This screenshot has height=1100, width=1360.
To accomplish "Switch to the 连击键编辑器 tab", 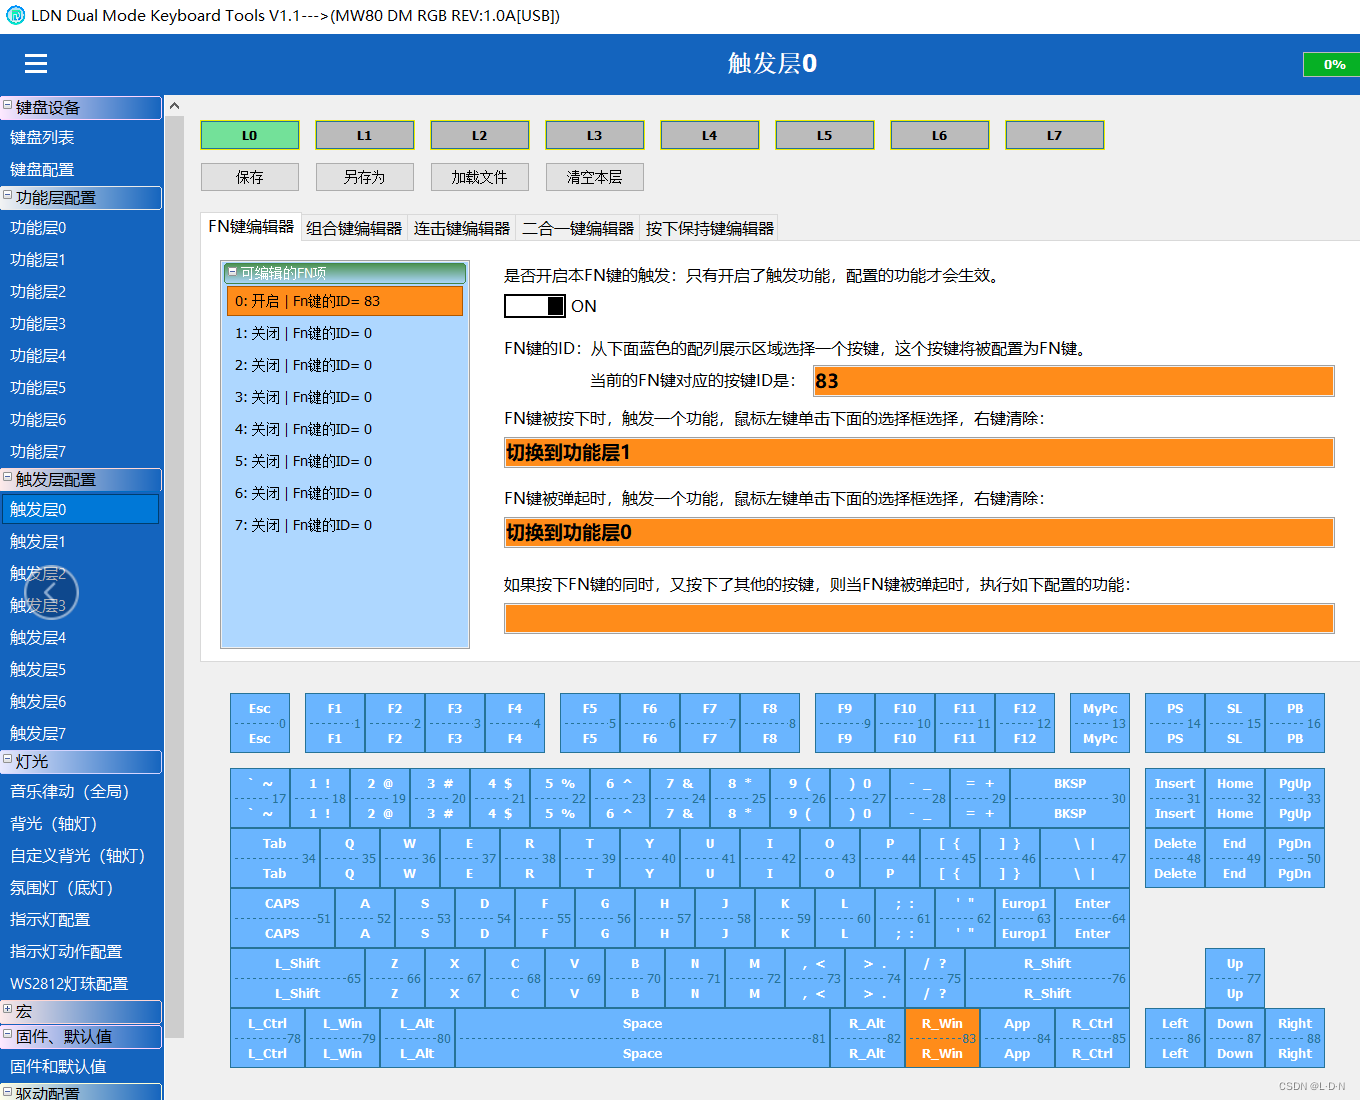I will [x=462, y=229].
